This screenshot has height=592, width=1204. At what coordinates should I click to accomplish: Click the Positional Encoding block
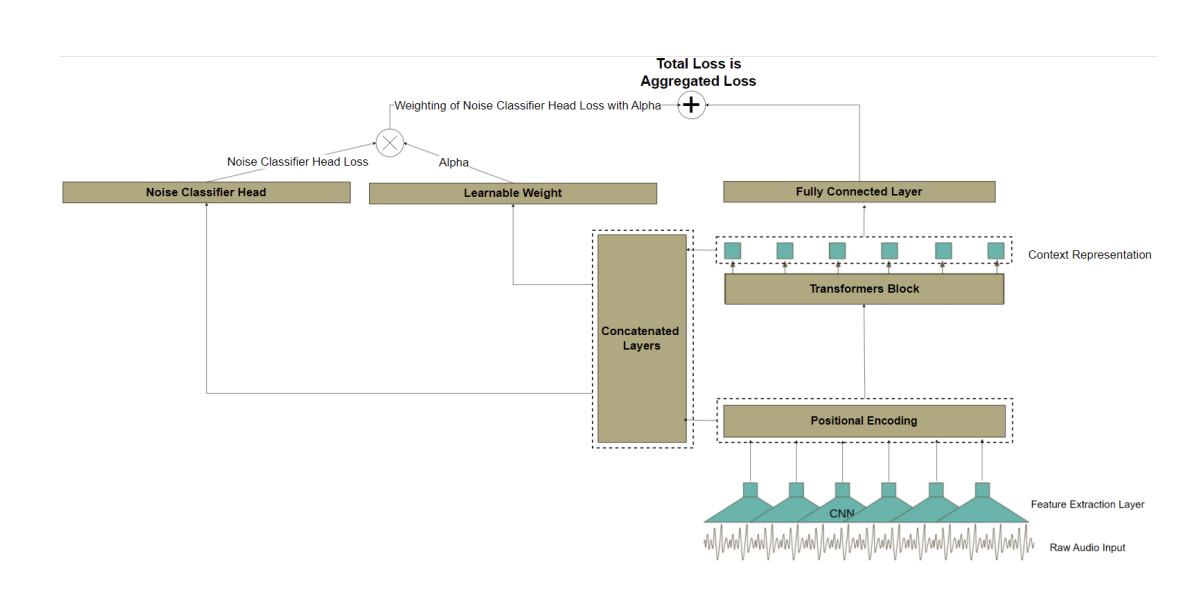click(x=863, y=421)
